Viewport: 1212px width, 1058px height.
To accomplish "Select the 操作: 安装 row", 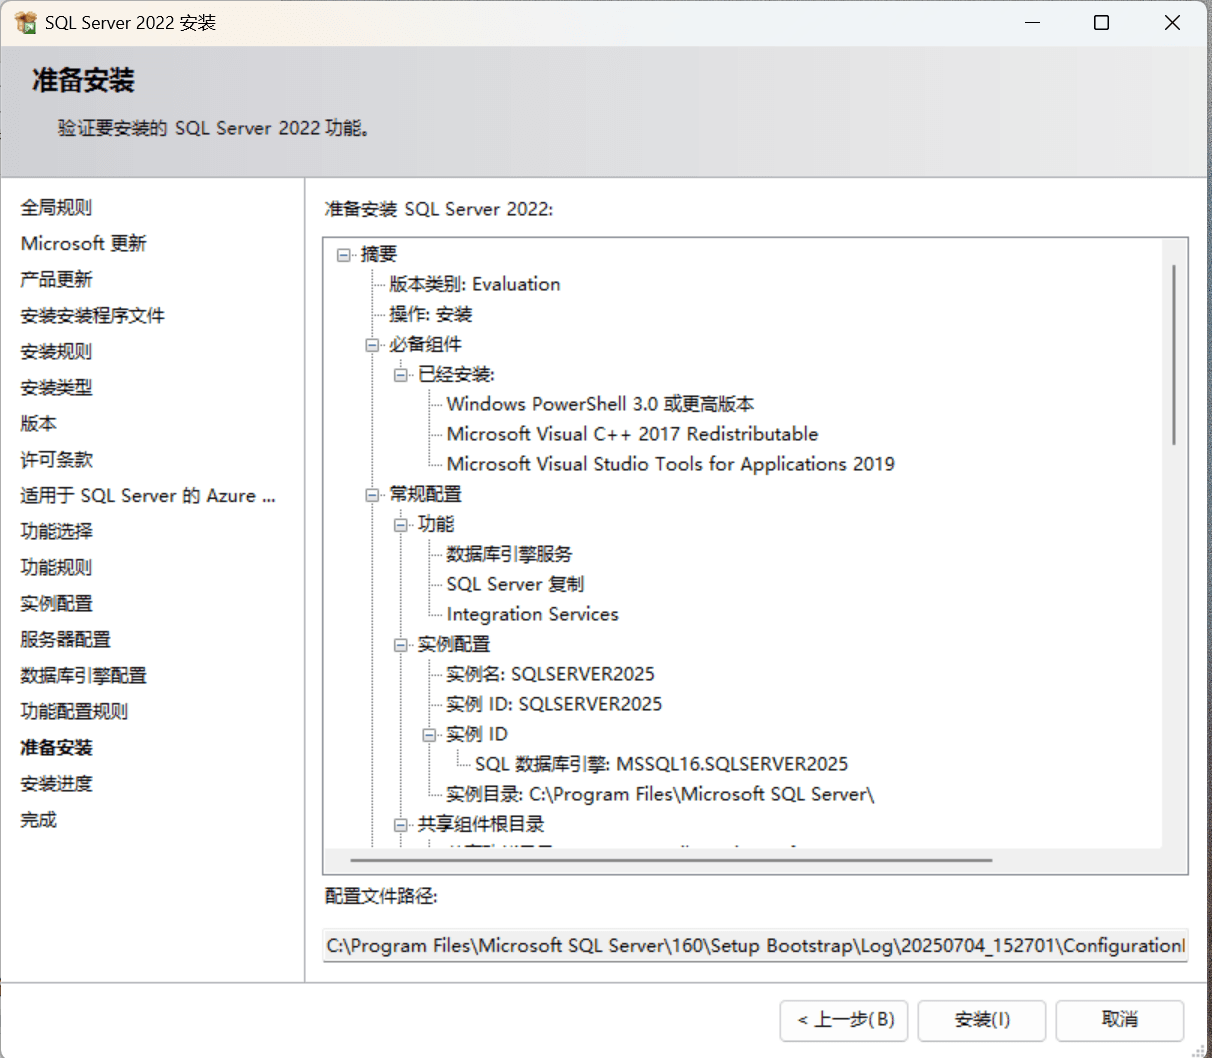I will 431,314.
